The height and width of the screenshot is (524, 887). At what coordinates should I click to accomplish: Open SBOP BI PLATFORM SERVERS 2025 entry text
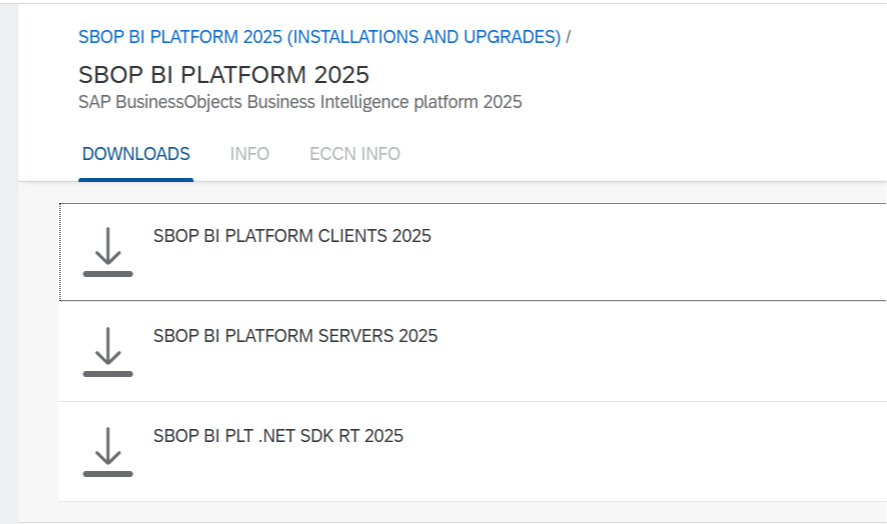click(295, 336)
